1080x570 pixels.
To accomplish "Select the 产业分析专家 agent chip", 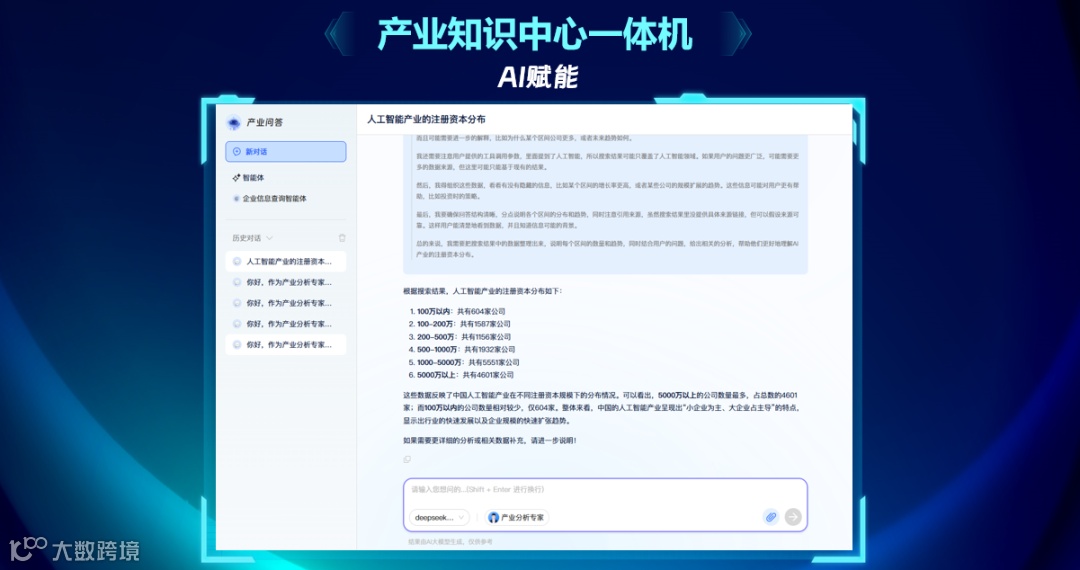I will coord(517,517).
